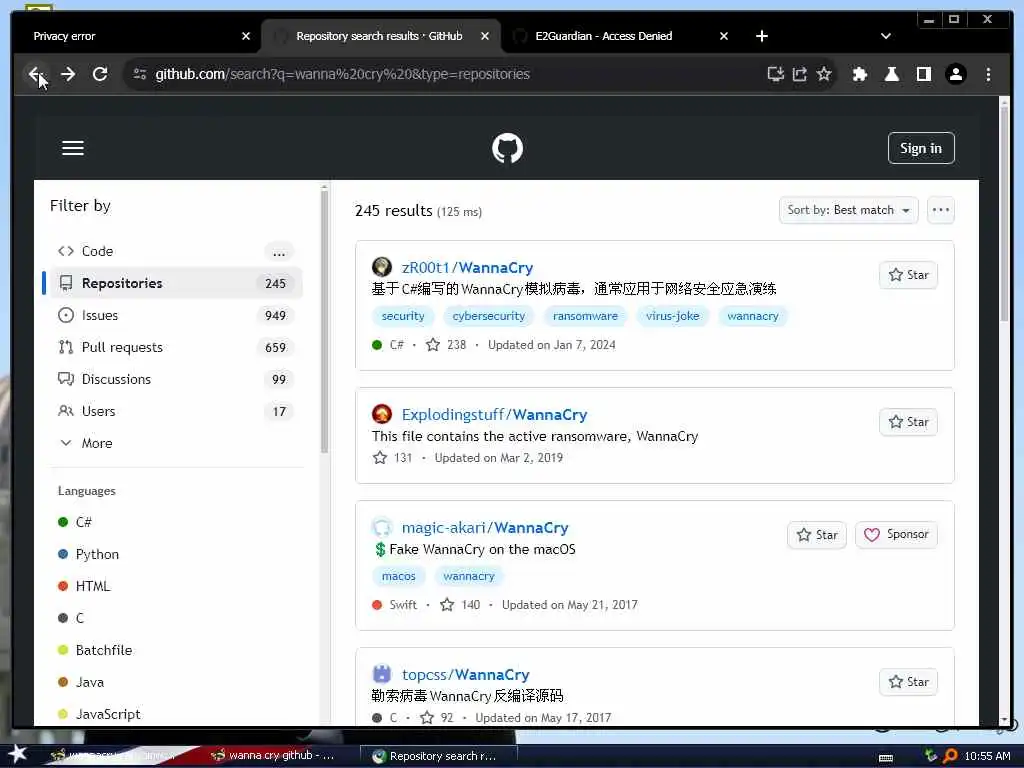Viewport: 1024px width, 768px height.
Task: Click zR00t1 user avatar
Action: click(x=381, y=267)
